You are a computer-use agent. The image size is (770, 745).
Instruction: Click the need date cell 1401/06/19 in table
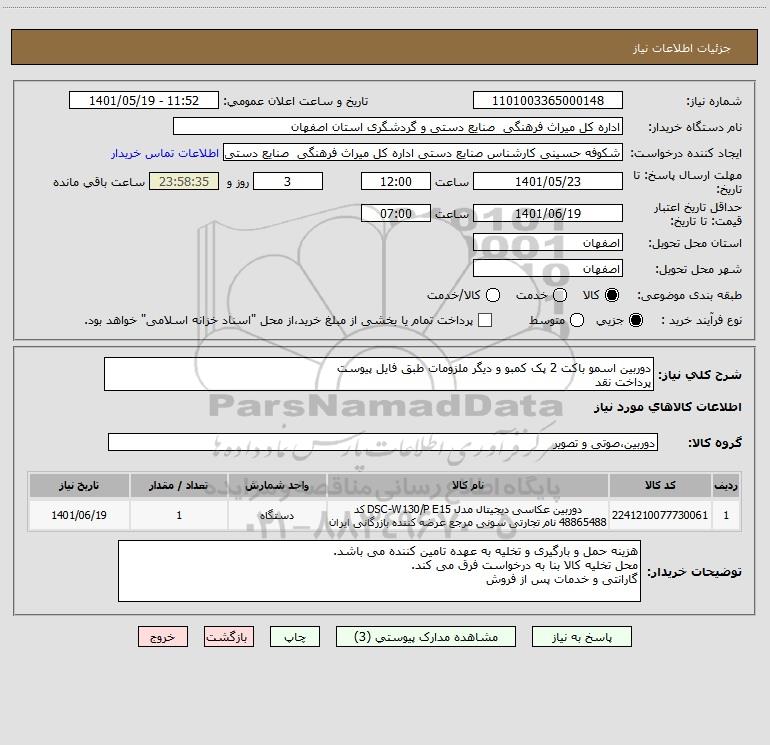79,516
